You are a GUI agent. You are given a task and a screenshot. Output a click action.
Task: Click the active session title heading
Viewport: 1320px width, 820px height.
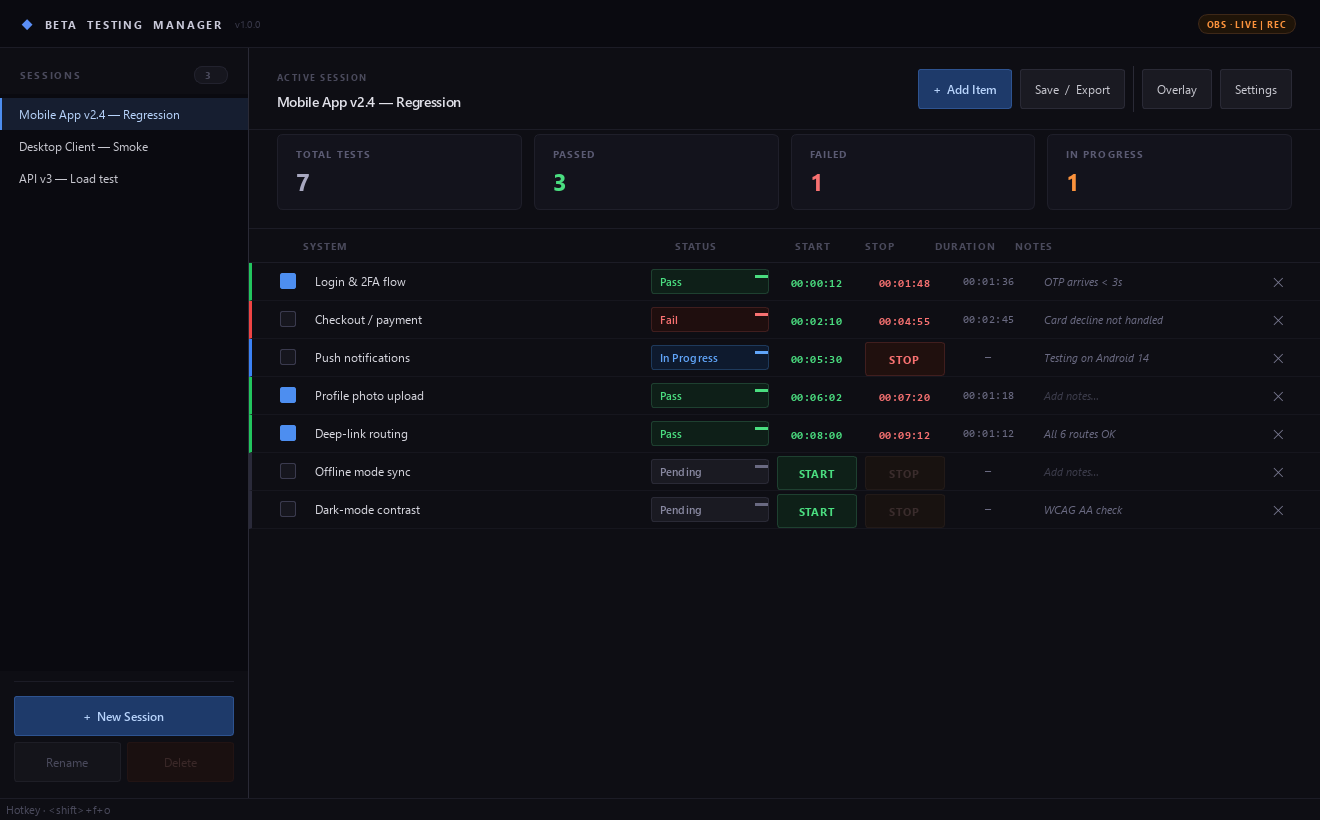coord(369,102)
